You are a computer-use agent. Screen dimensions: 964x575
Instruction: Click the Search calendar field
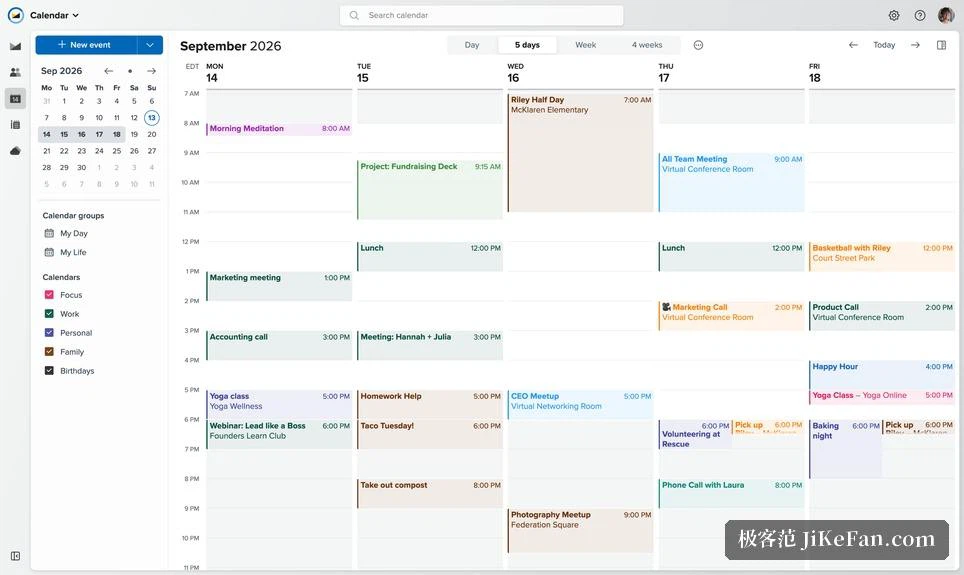[481, 15]
